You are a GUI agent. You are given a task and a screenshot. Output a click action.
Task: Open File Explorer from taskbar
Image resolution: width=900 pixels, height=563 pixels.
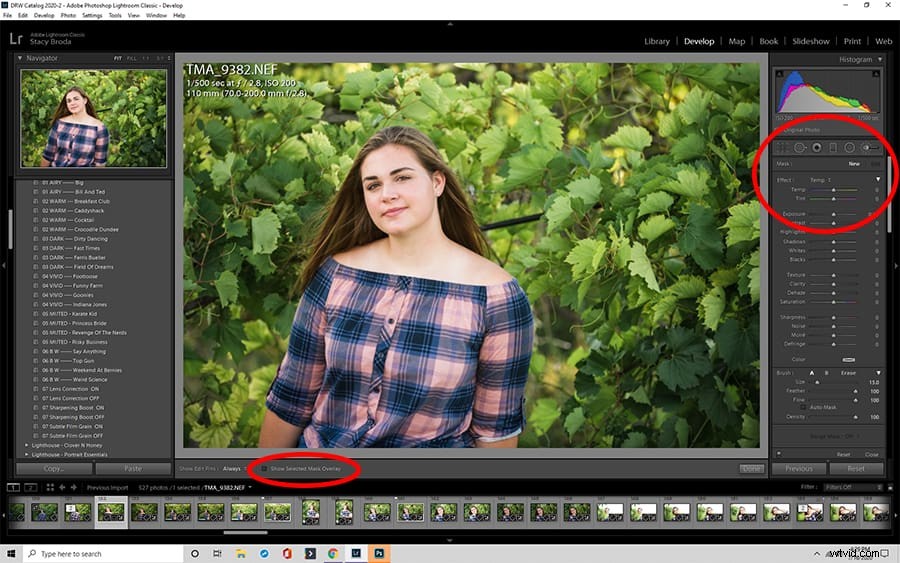(240, 554)
